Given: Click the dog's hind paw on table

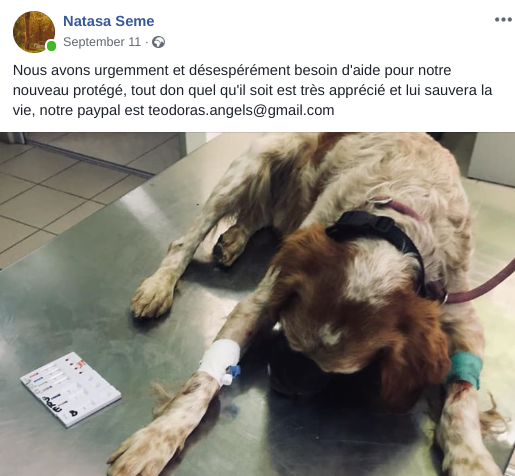Looking at the screenshot, I should point(153,297).
